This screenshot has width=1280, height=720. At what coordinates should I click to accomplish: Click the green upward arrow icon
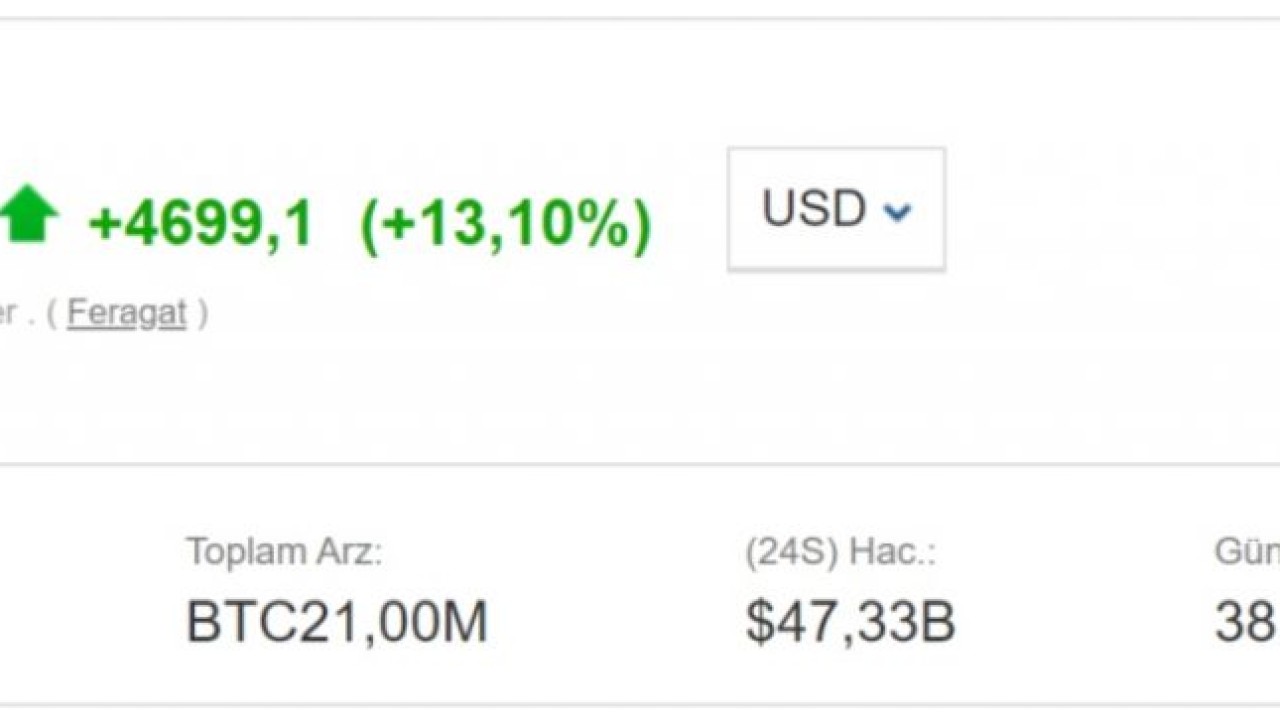[x=28, y=213]
